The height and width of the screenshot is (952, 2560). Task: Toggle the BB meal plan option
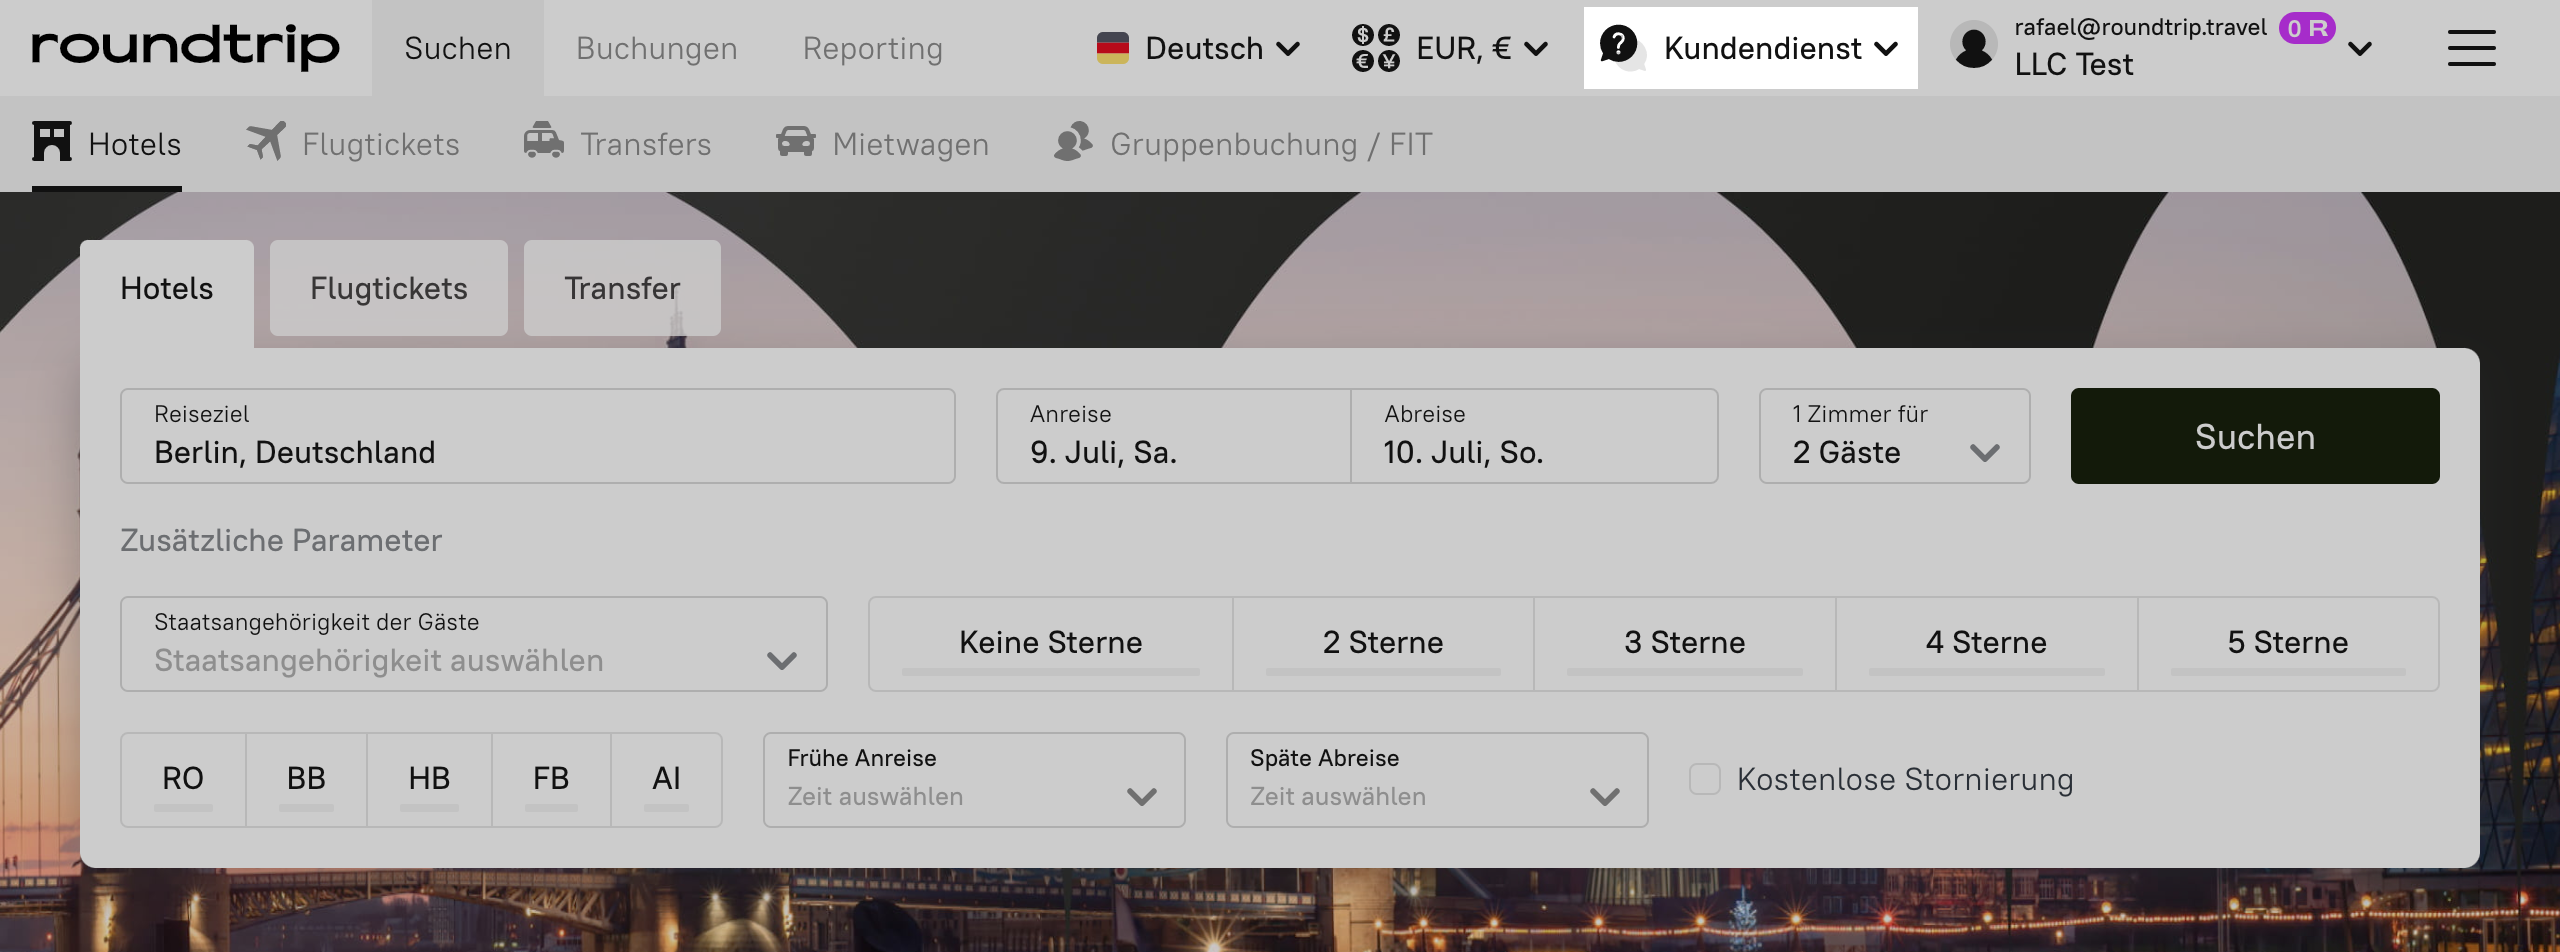306,779
